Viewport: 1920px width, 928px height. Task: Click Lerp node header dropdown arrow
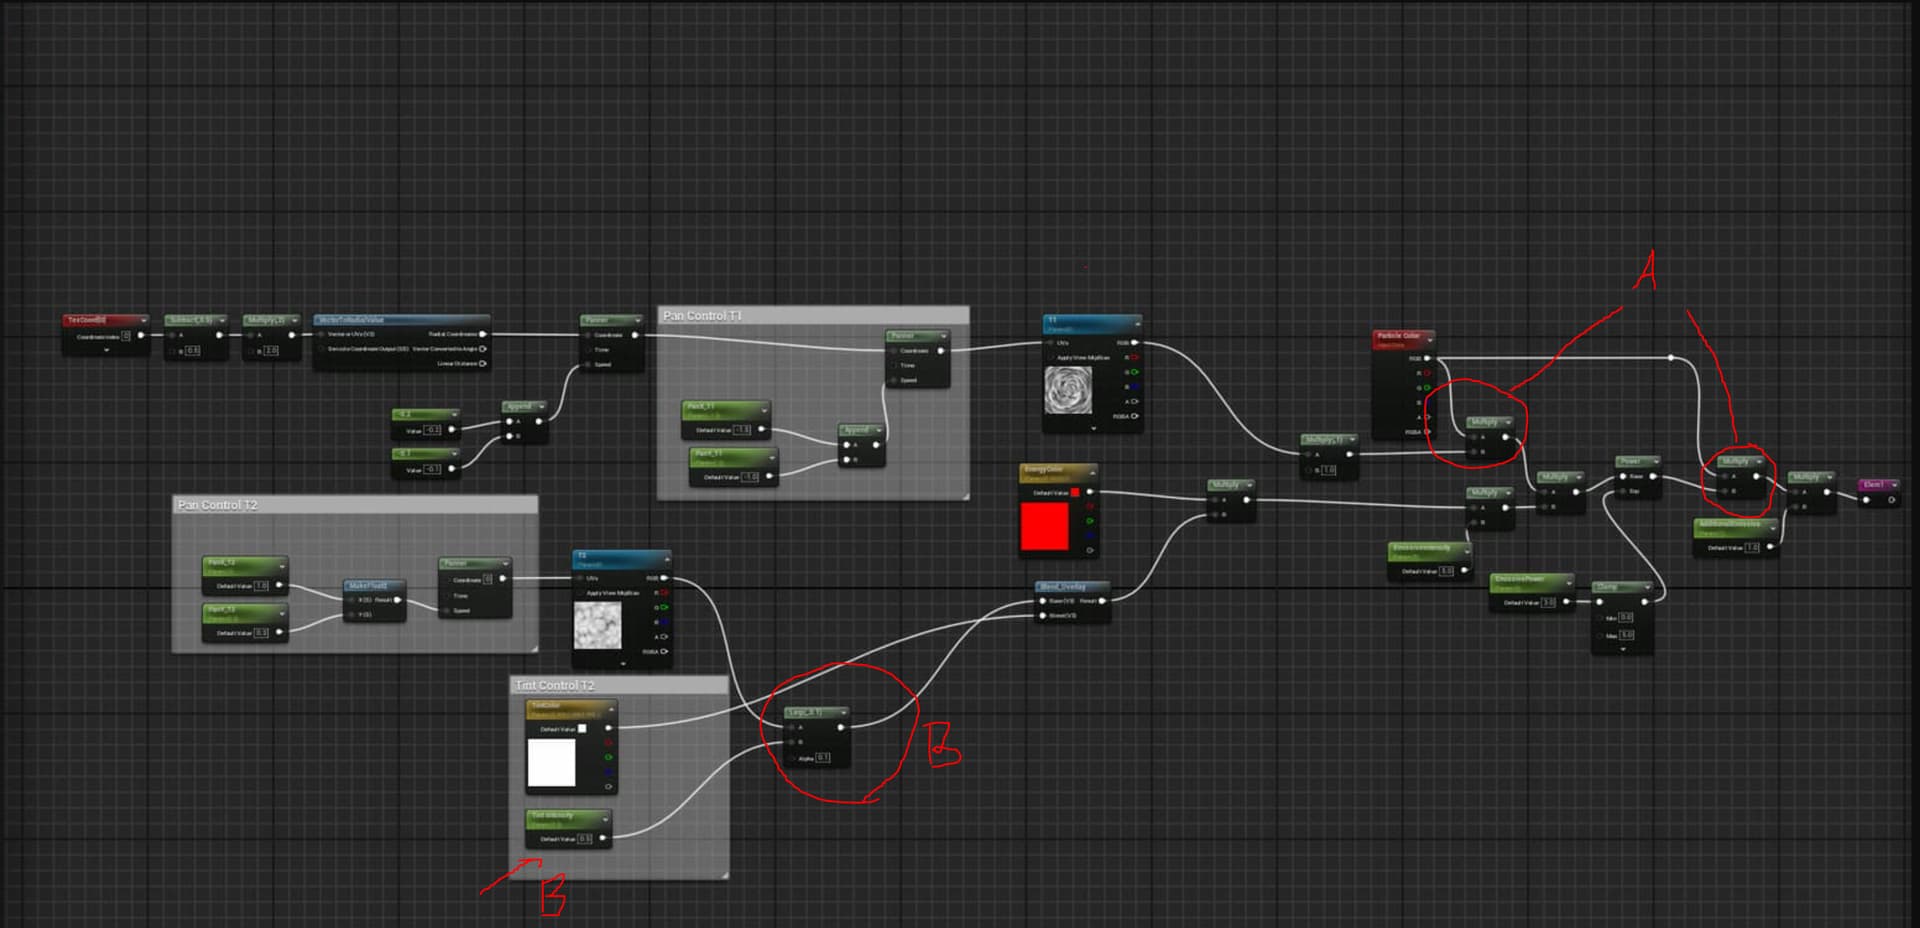tap(844, 712)
